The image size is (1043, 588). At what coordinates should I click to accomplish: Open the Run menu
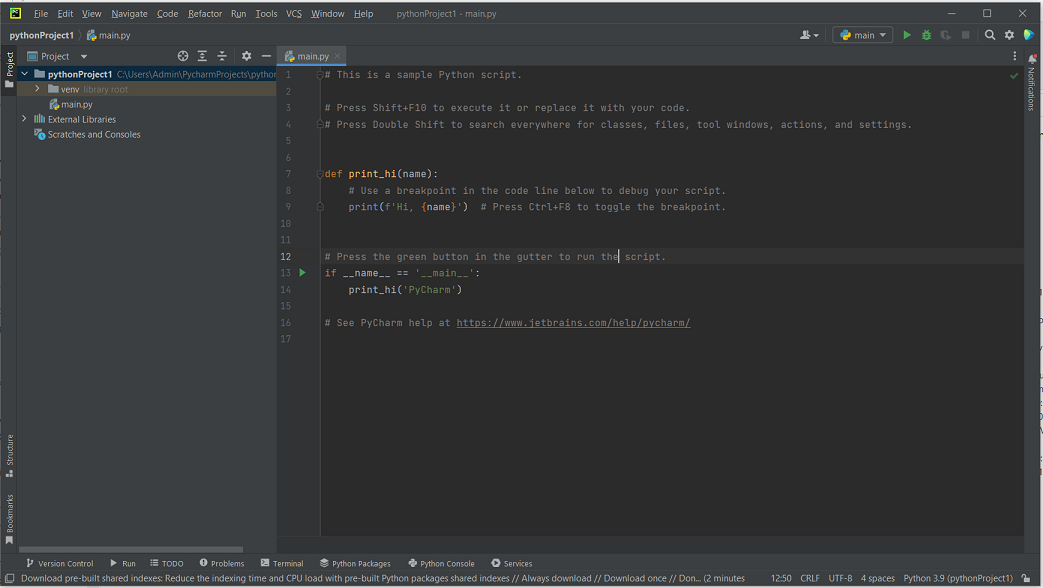click(x=238, y=14)
